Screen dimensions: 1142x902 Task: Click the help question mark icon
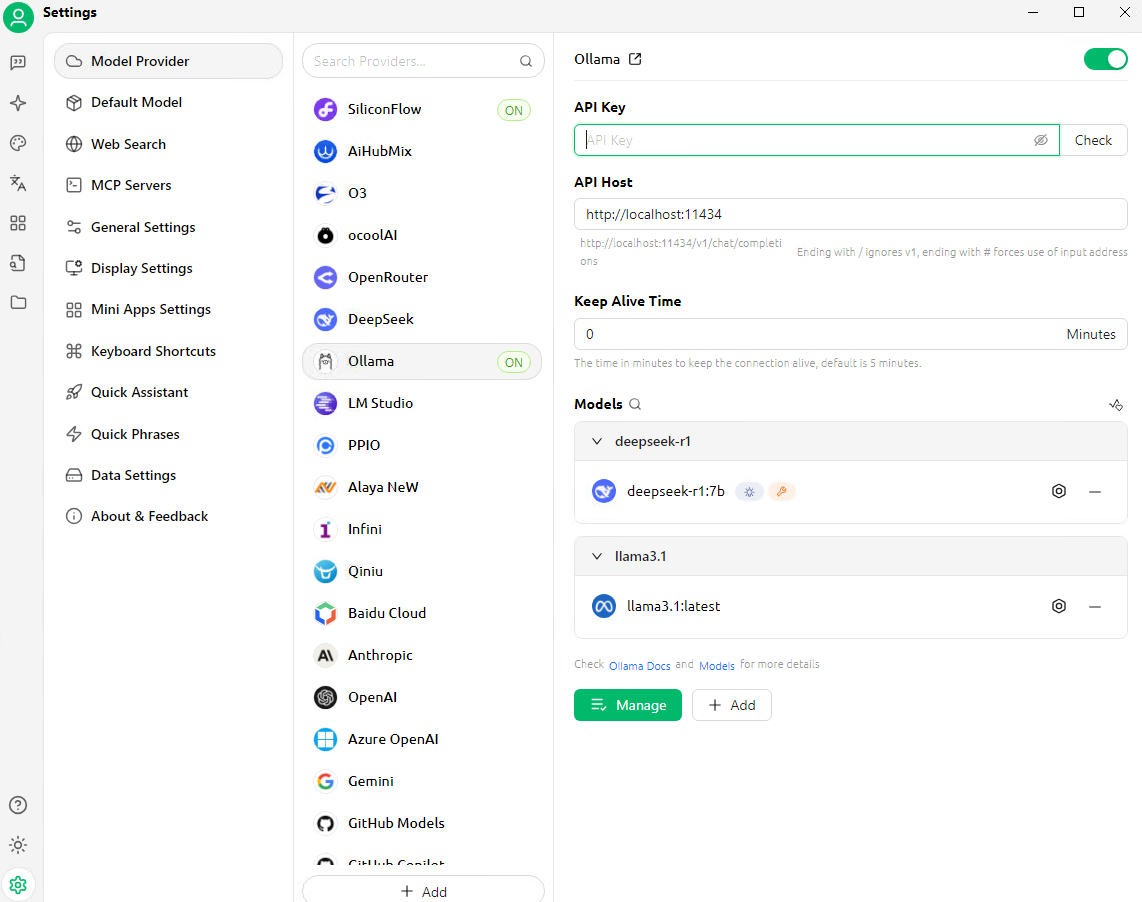tap(18, 805)
